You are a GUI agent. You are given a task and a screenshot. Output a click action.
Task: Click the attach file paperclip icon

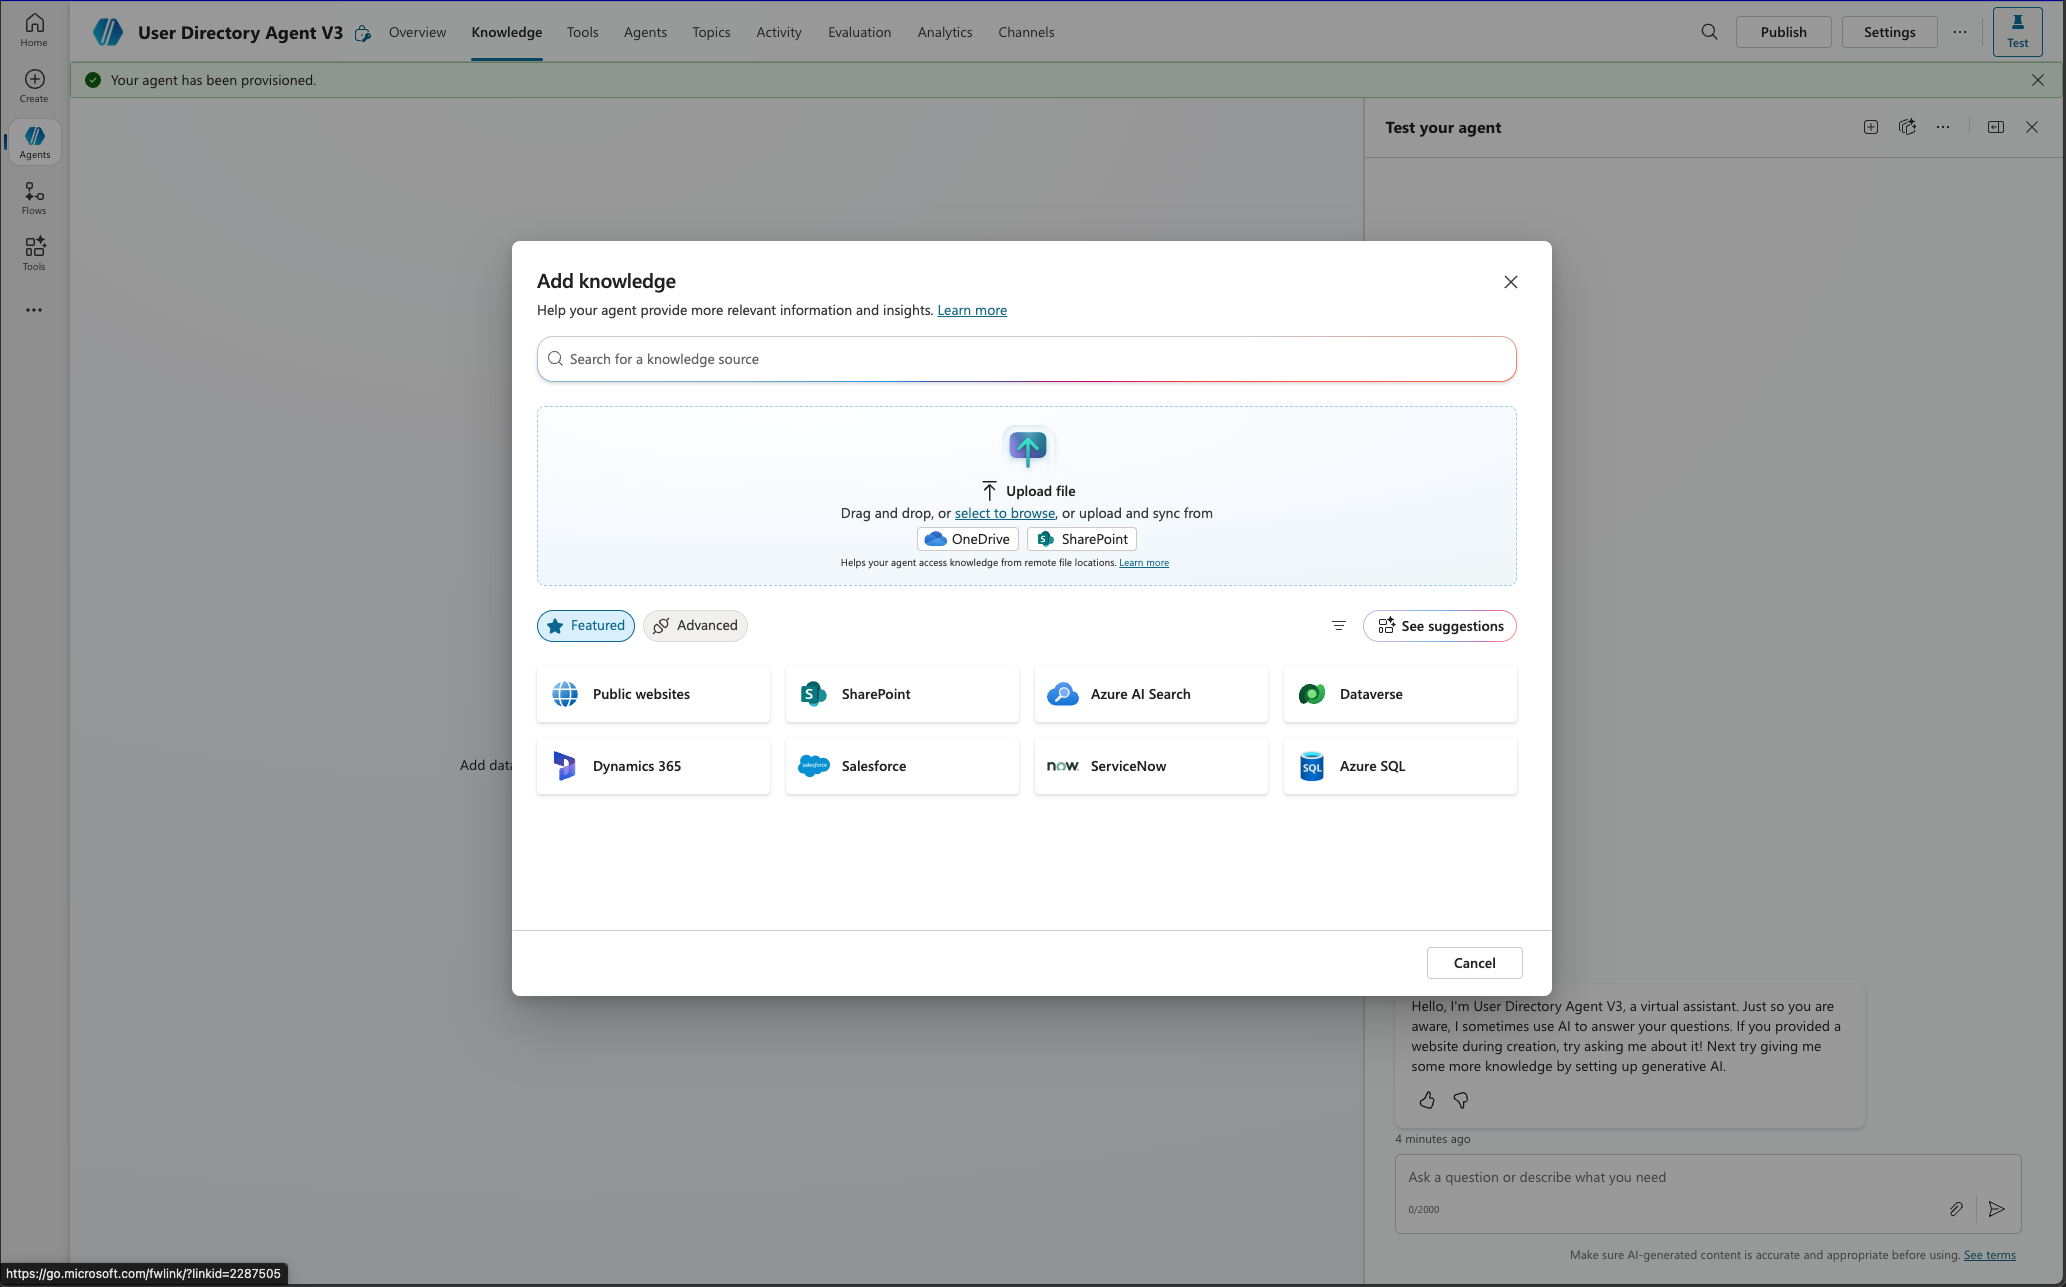click(x=1956, y=1209)
